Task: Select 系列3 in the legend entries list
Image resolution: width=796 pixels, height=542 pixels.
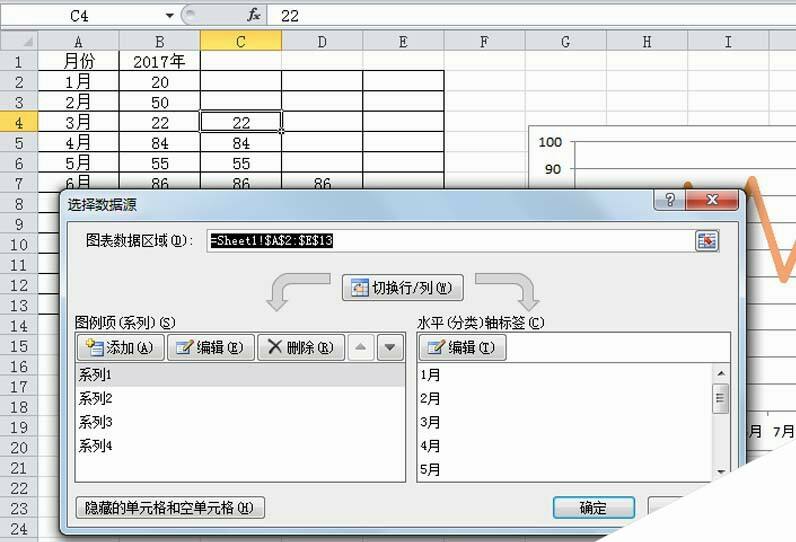Action: point(240,422)
